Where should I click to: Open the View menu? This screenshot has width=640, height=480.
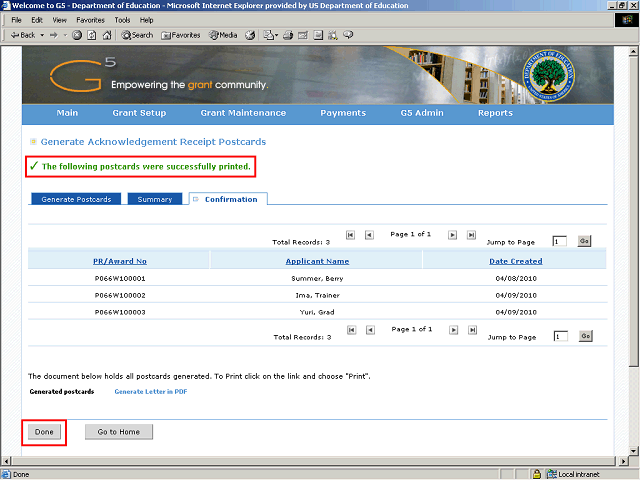pos(59,20)
